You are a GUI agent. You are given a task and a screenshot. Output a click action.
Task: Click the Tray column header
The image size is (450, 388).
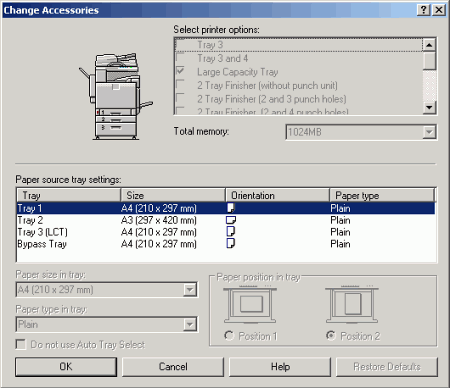(x=69, y=195)
